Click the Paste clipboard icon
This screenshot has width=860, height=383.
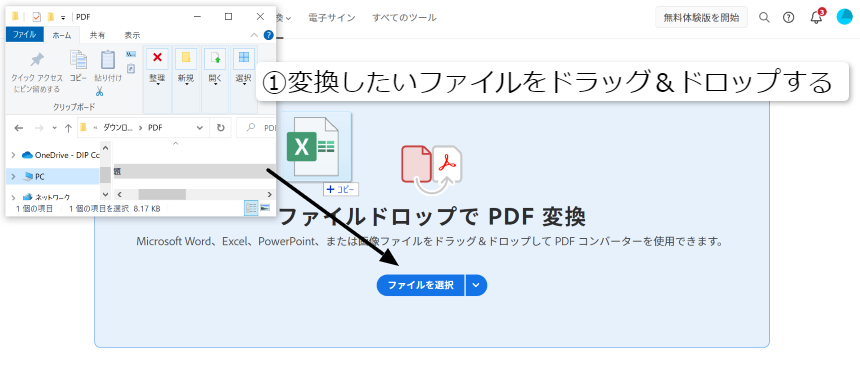click(108, 59)
